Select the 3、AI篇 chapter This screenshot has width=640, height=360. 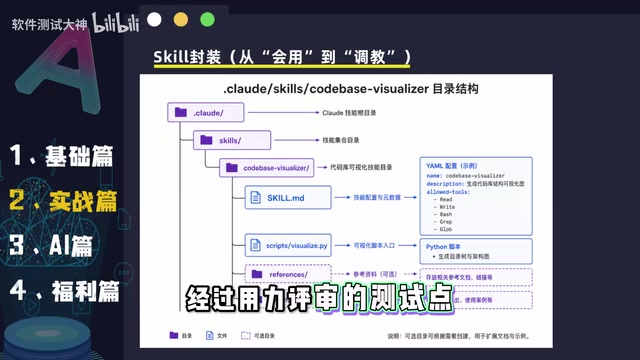tap(51, 246)
